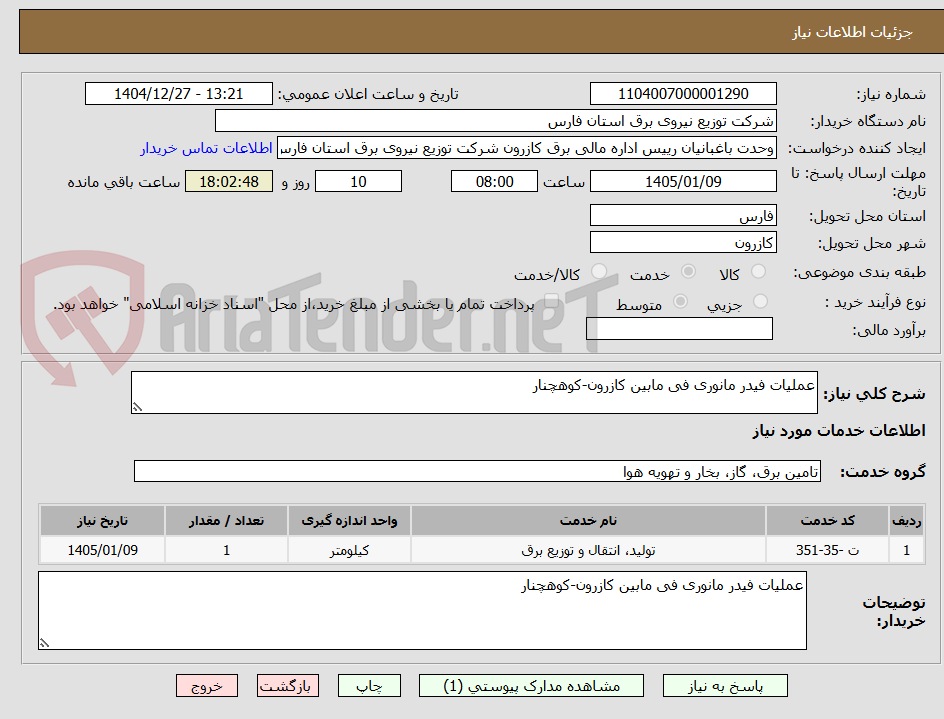Click the announcement date field 1404/12/27 - 13:21
This screenshot has width=944, height=719.
tap(179, 94)
